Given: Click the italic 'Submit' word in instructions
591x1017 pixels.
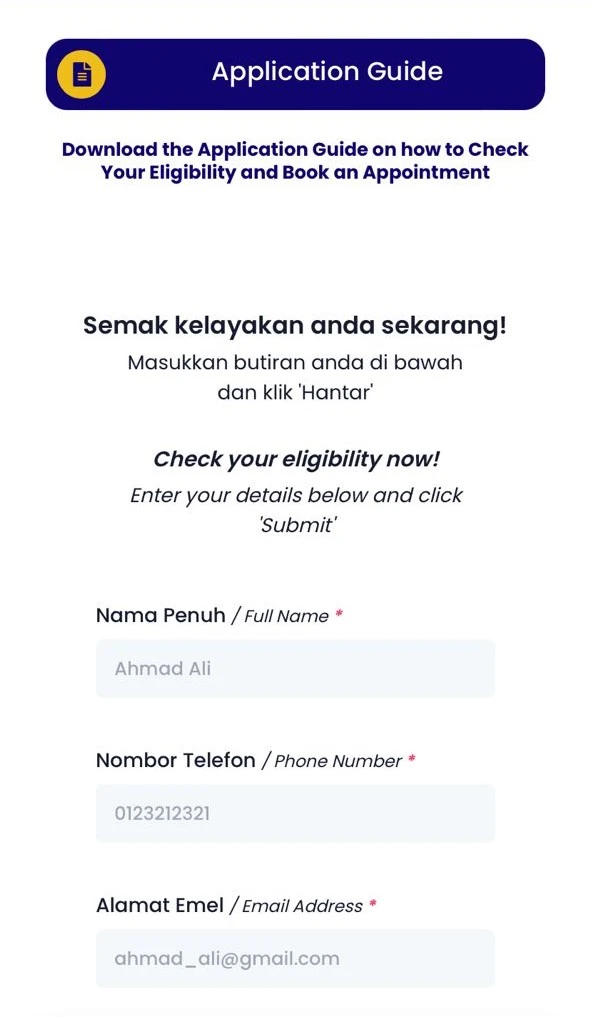Looking at the screenshot, I should tap(296, 525).
